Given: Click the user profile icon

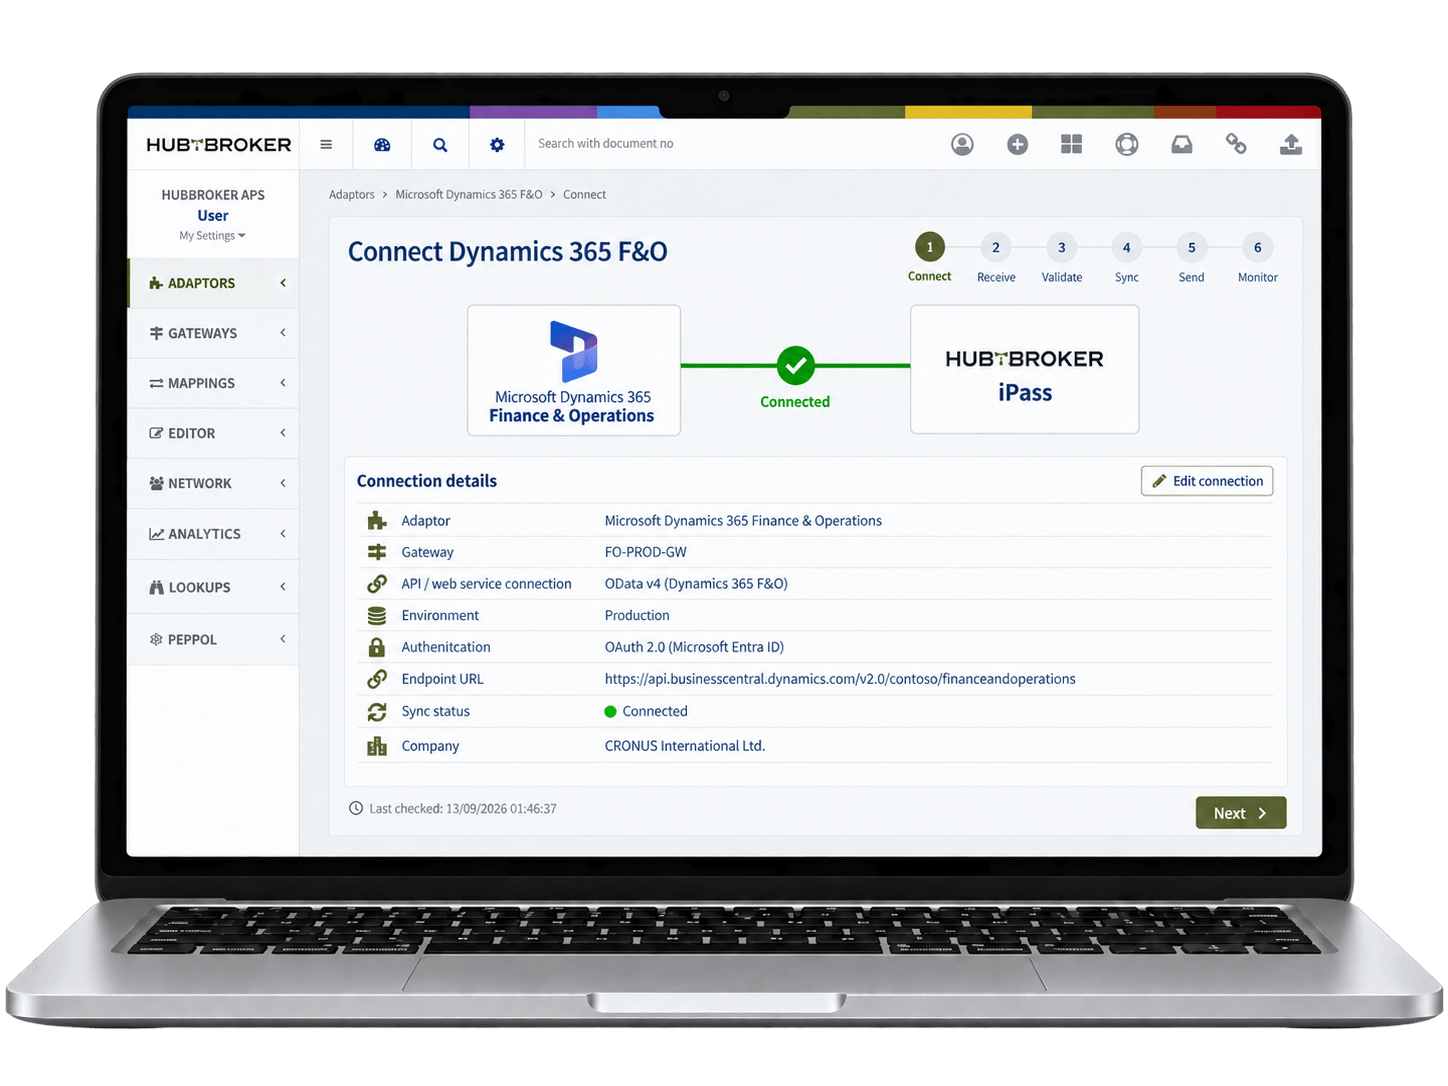Looking at the screenshot, I should click(x=962, y=144).
